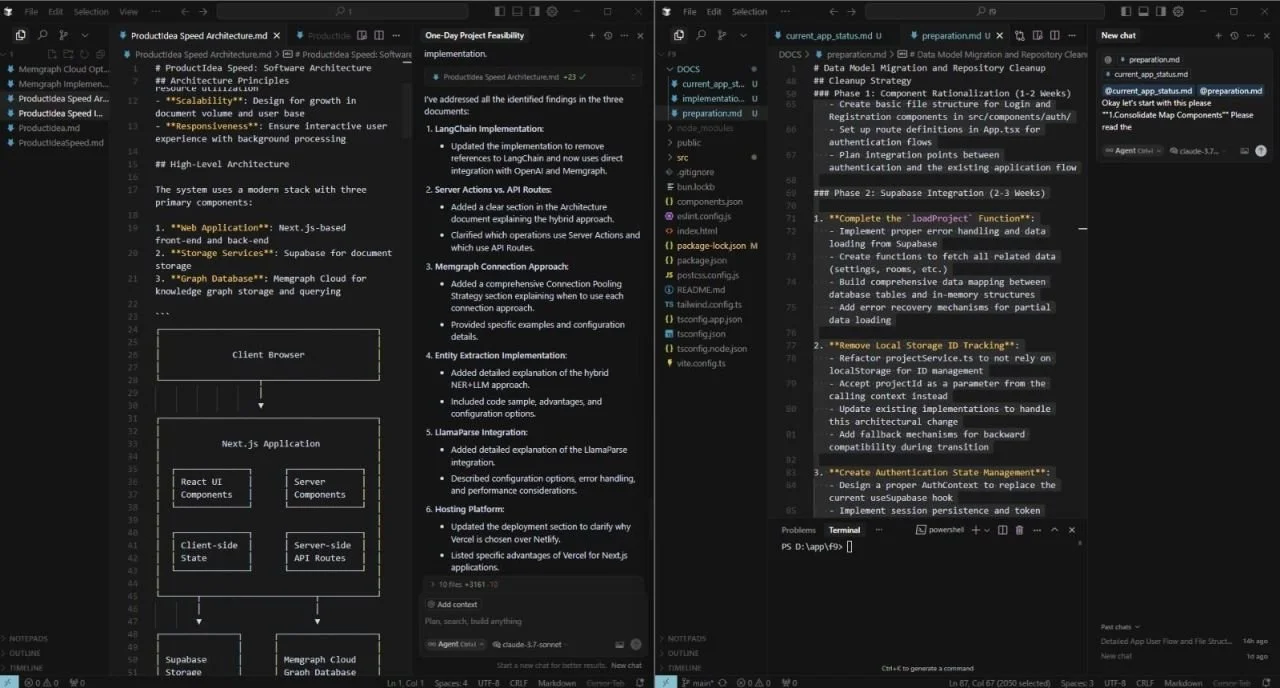Send message in New chat panel
1280x688 pixels.
[1260, 151]
